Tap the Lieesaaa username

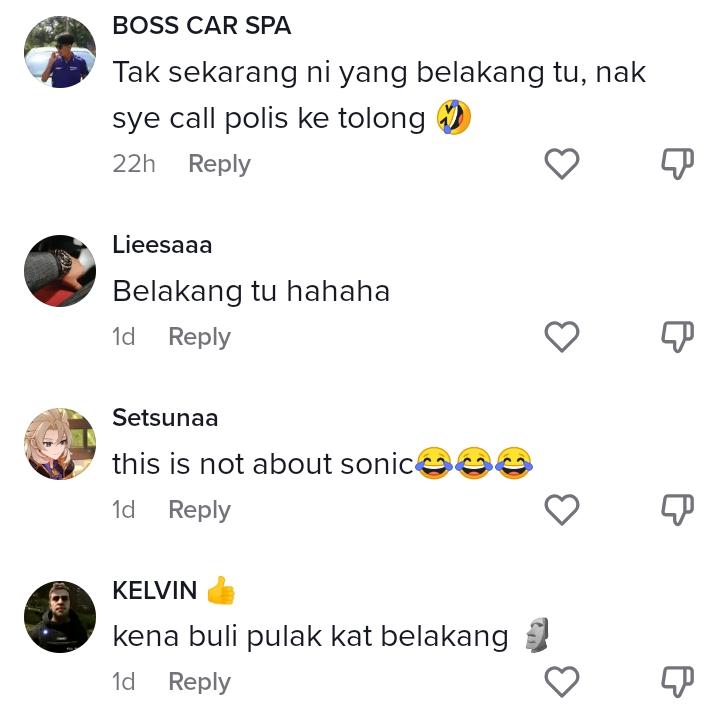(162, 245)
